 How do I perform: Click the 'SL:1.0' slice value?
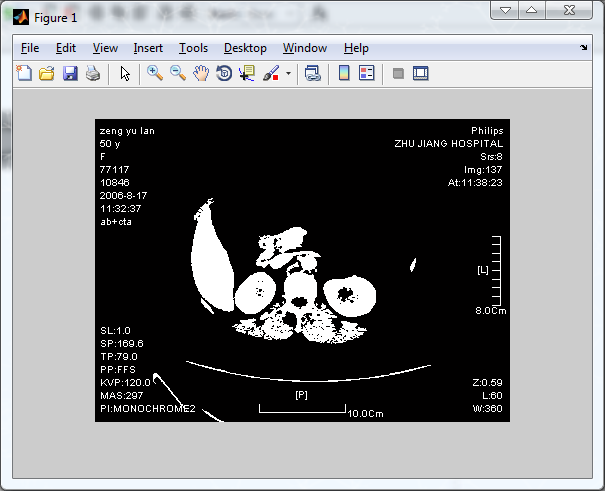tap(115, 331)
